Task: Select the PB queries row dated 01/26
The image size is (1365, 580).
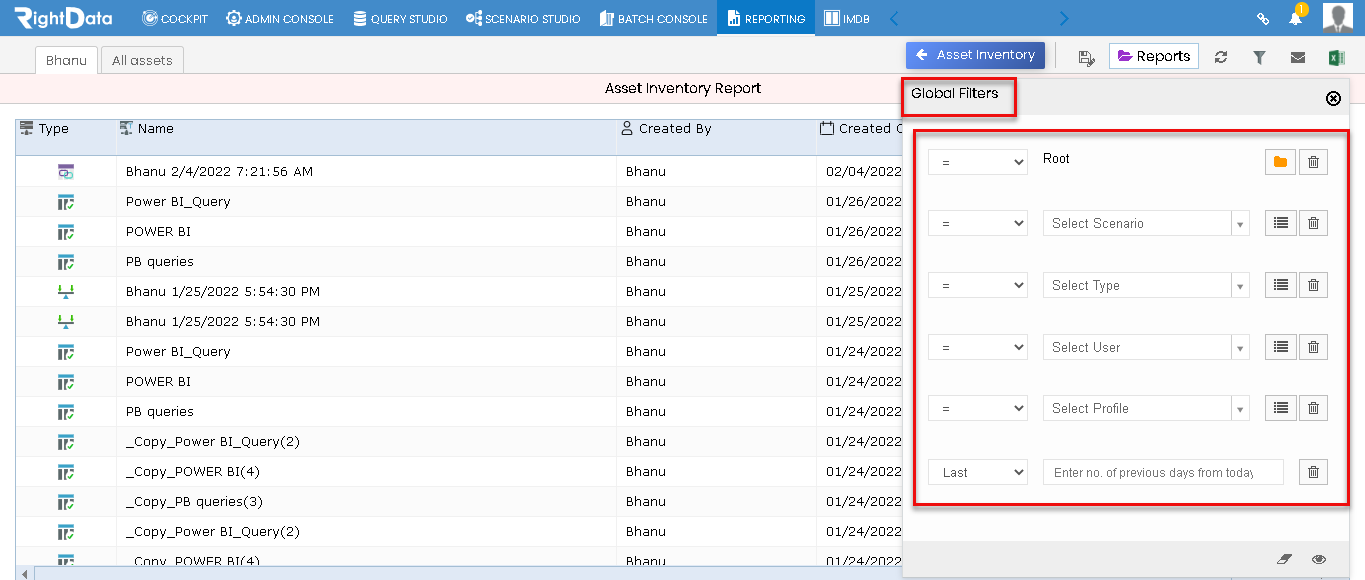Action: [459, 261]
